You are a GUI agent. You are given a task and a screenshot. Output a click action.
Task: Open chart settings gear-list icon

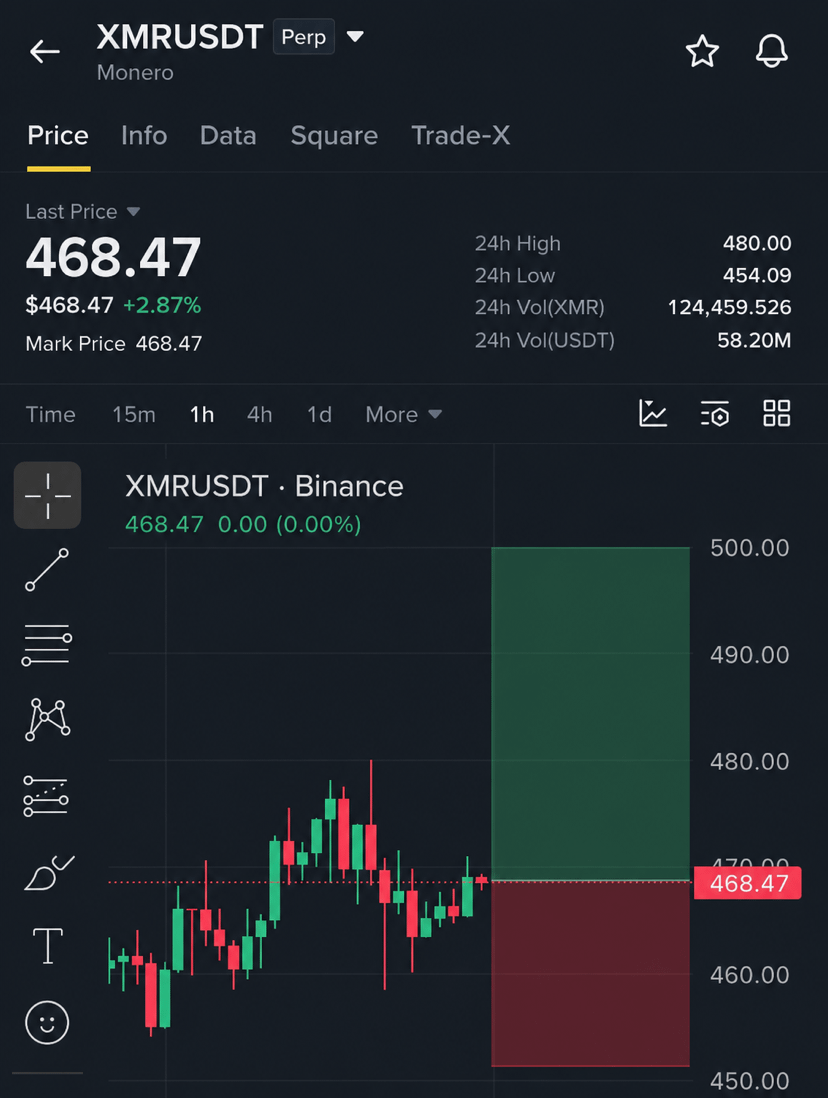pyautogui.click(x=715, y=414)
